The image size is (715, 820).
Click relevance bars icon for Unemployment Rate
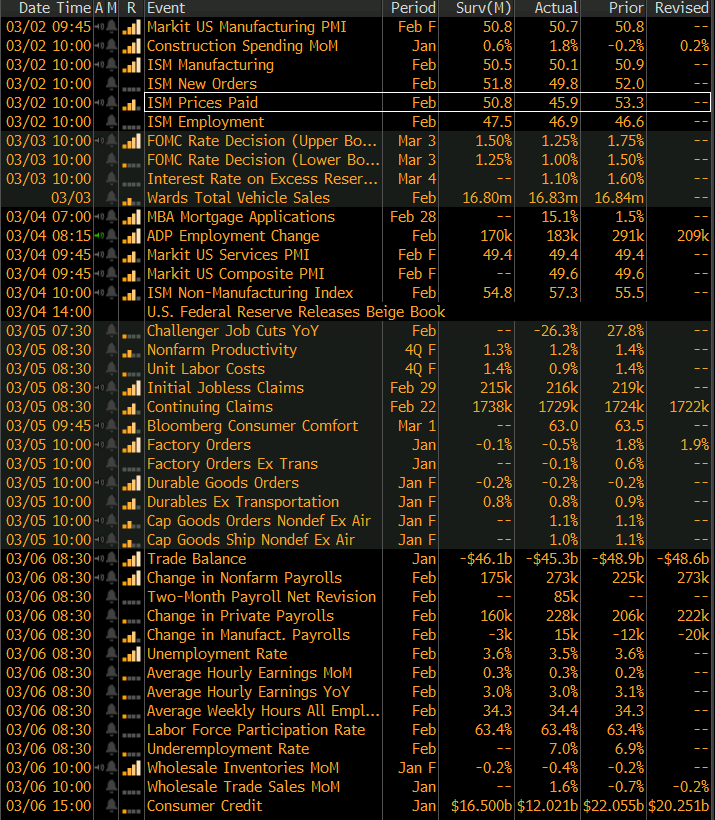pyautogui.click(x=131, y=654)
